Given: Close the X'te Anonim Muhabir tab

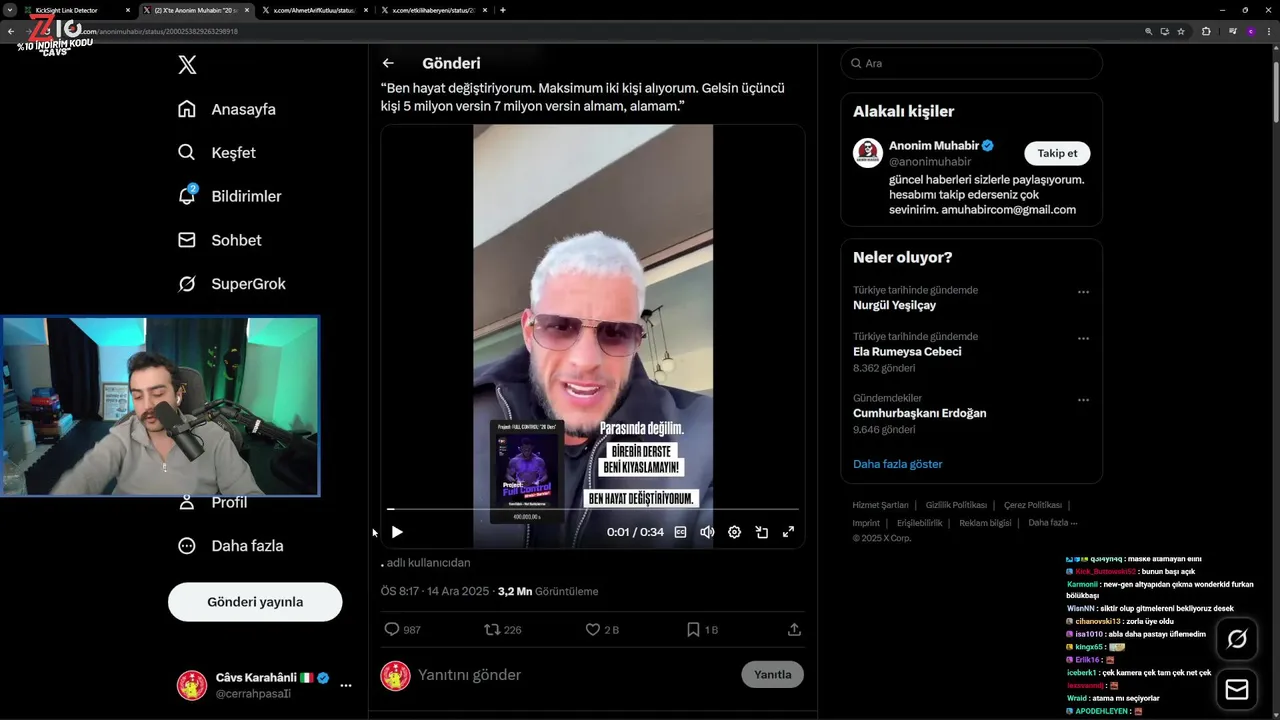Looking at the screenshot, I should click(247, 10).
